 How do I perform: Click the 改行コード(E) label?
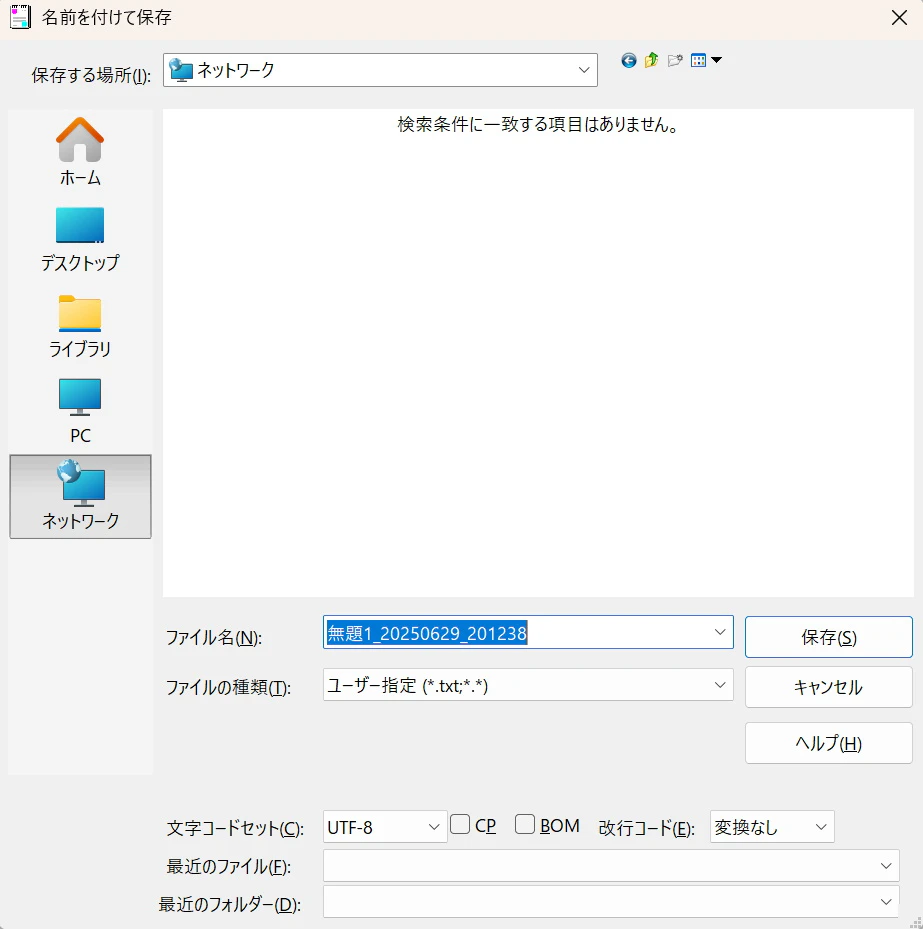[646, 828]
